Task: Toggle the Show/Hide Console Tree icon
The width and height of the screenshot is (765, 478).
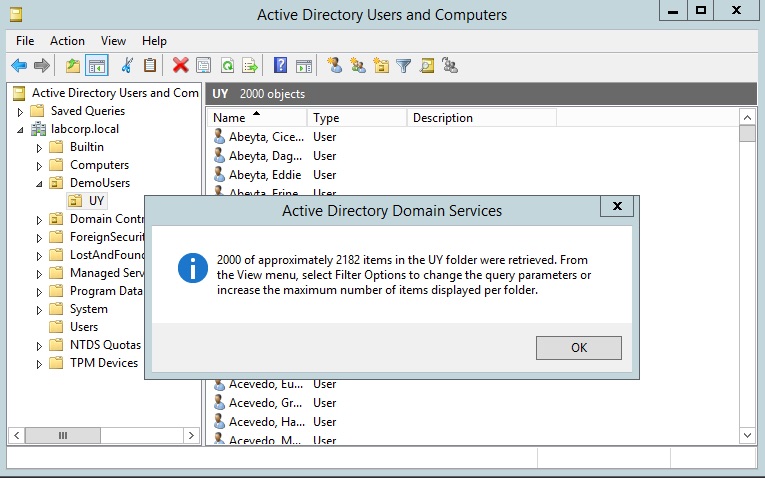Action: point(97,65)
